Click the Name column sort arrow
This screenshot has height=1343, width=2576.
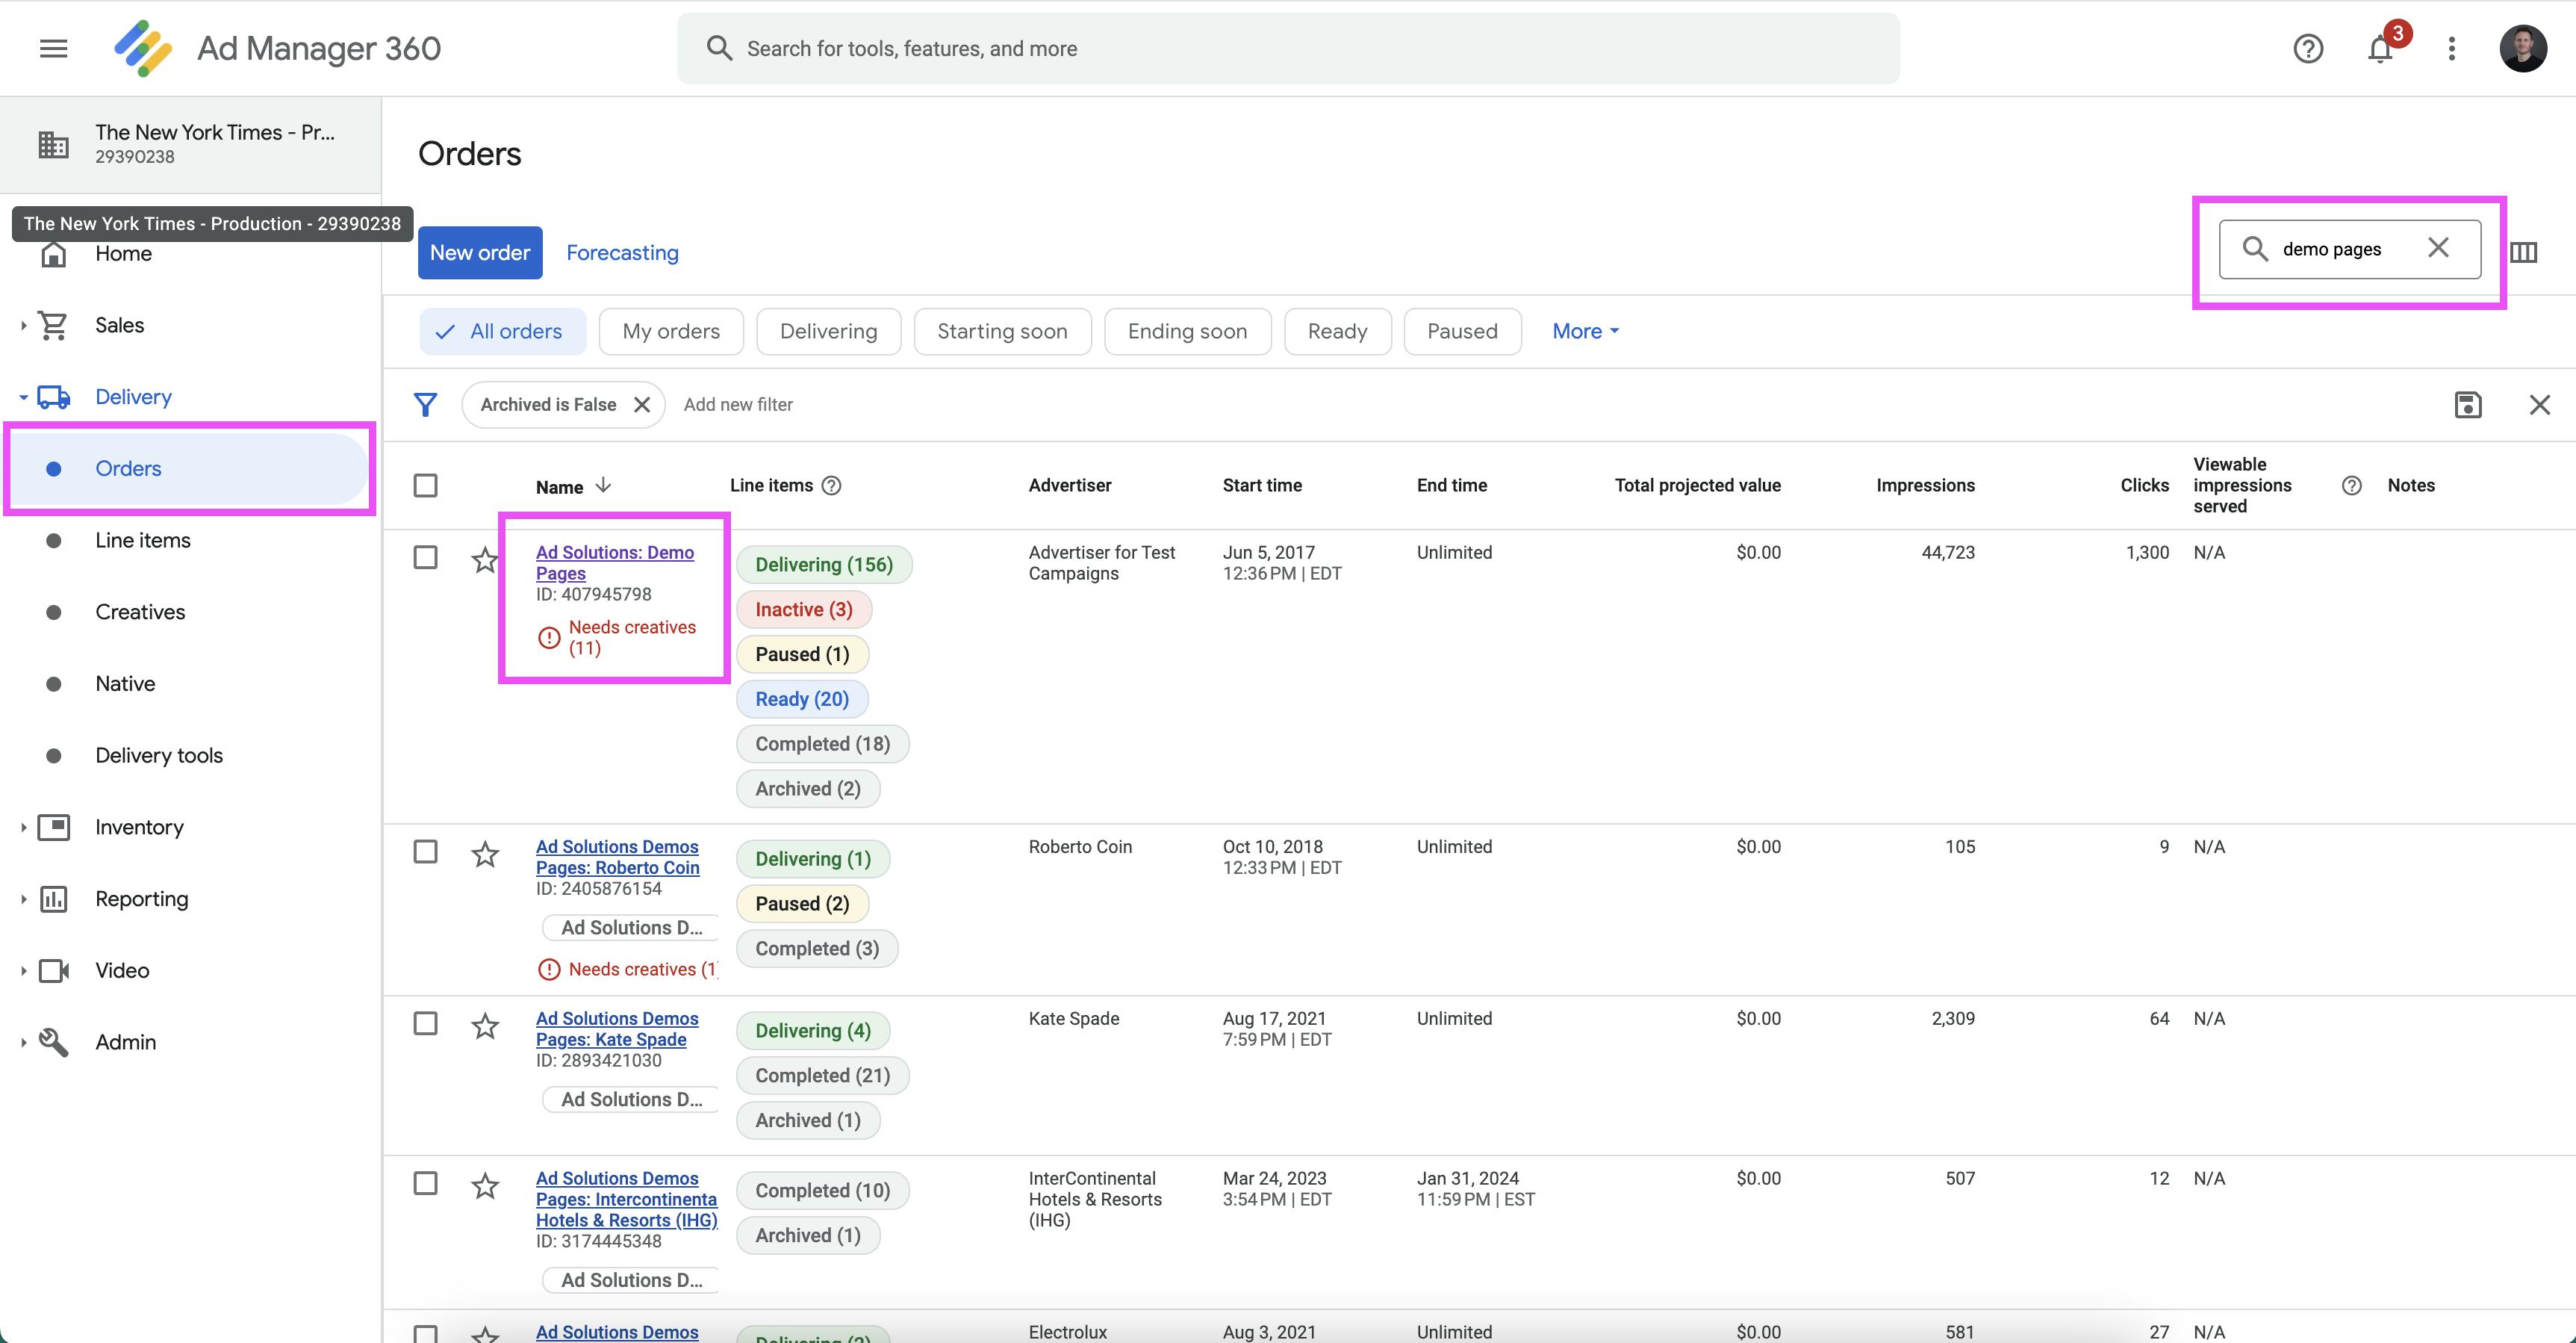tap(603, 485)
